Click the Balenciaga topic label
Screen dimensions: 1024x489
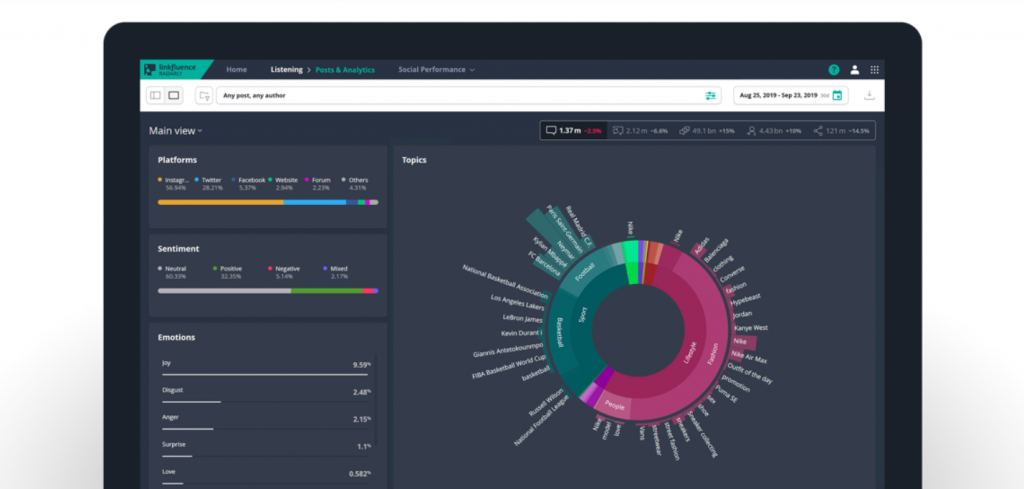(717, 251)
